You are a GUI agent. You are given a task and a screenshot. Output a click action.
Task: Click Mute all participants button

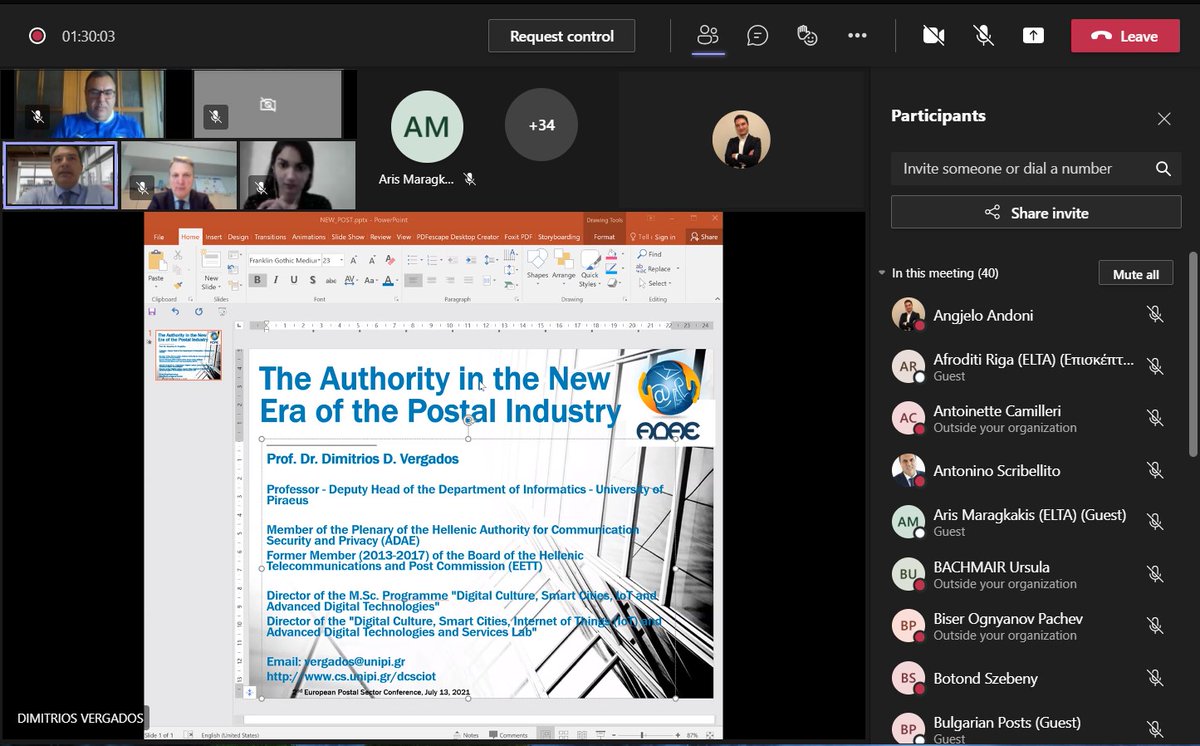point(1136,273)
